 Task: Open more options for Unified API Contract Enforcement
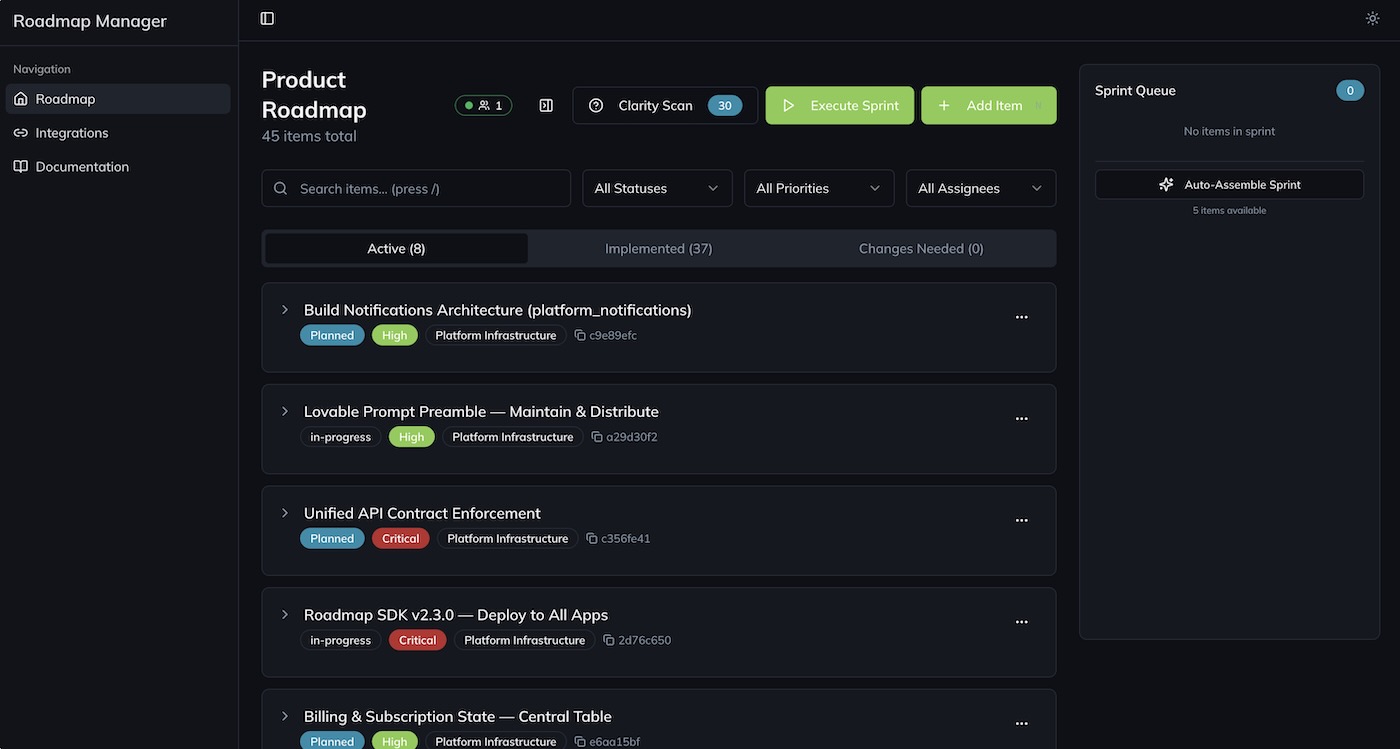pos(1022,520)
